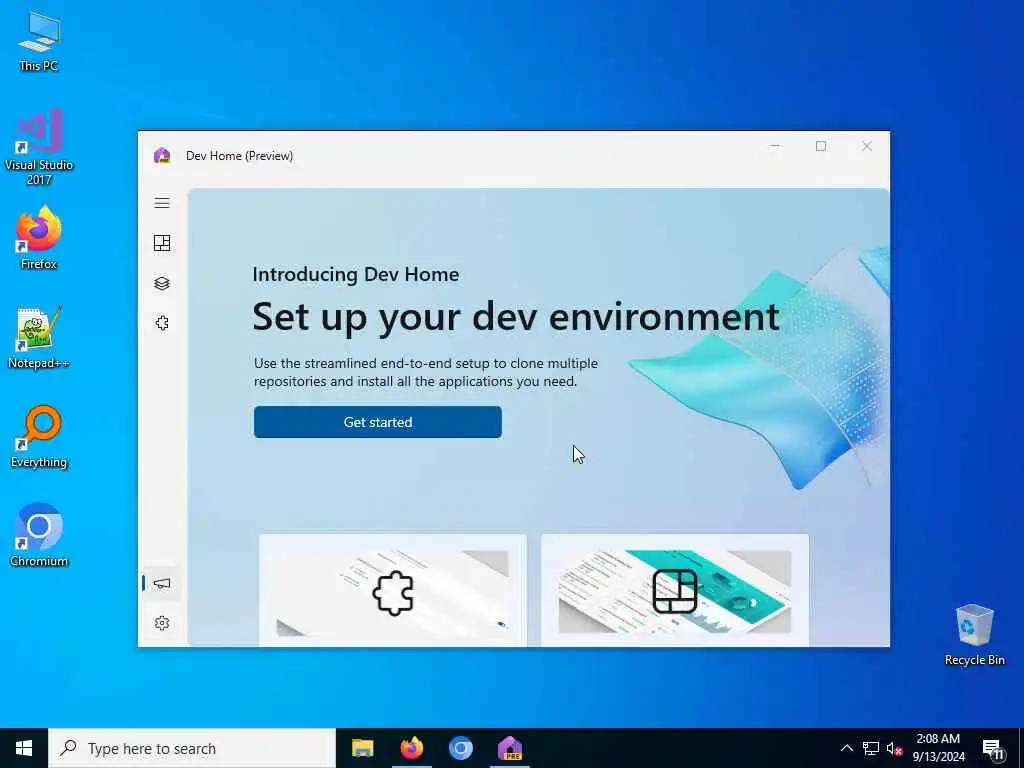This screenshot has width=1024, height=768.
Task: Select the Notepad++ desktop shortcut
Action: [39, 338]
